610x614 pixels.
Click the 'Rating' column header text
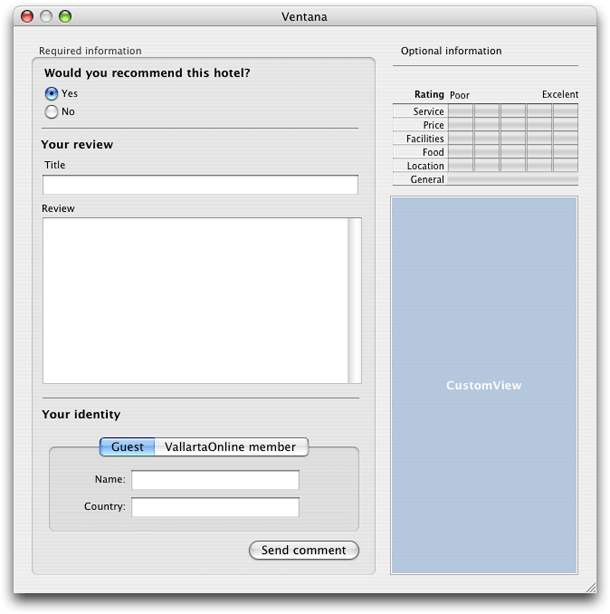[429, 94]
